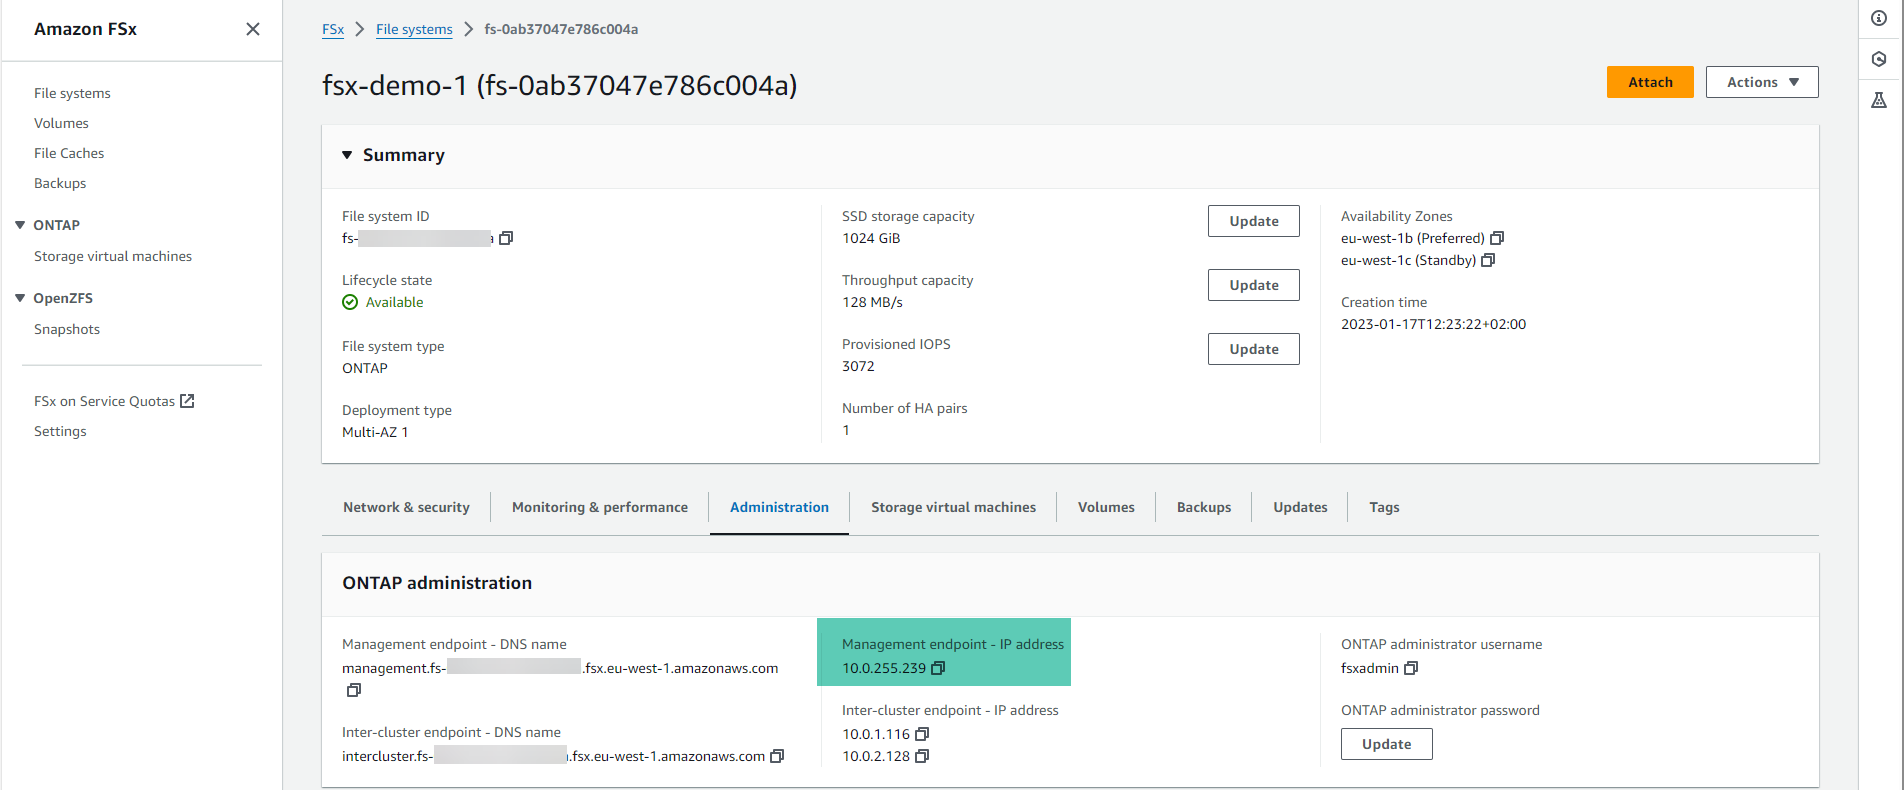Click the Available lifecycle state text

pyautogui.click(x=394, y=302)
